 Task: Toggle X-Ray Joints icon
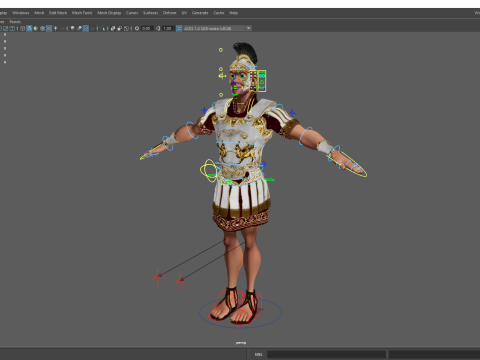[x=126, y=28]
